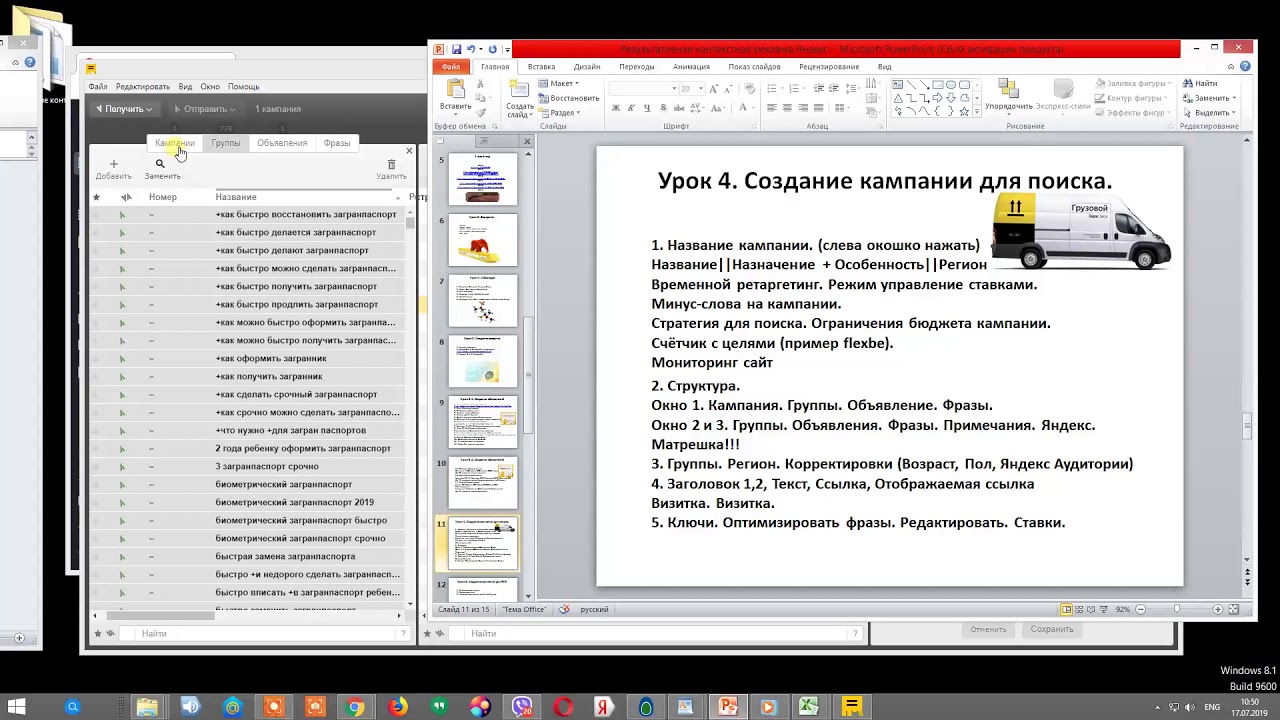Toggle the star column header filter
Image resolution: width=1280 pixels, height=720 pixels.
96,197
